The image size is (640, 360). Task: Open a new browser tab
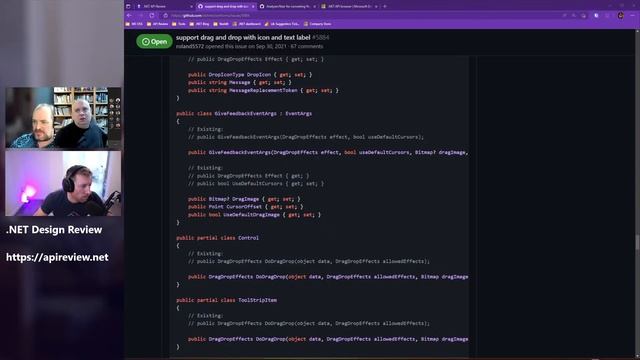coord(384,6)
